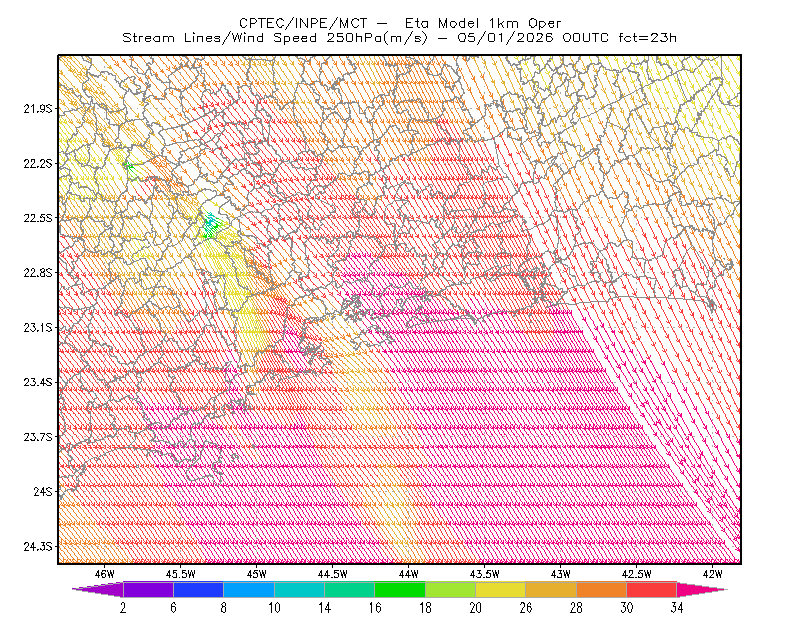The width and height of the screenshot is (800, 618).
Task: Click the legend value '2'
Action: (123, 608)
